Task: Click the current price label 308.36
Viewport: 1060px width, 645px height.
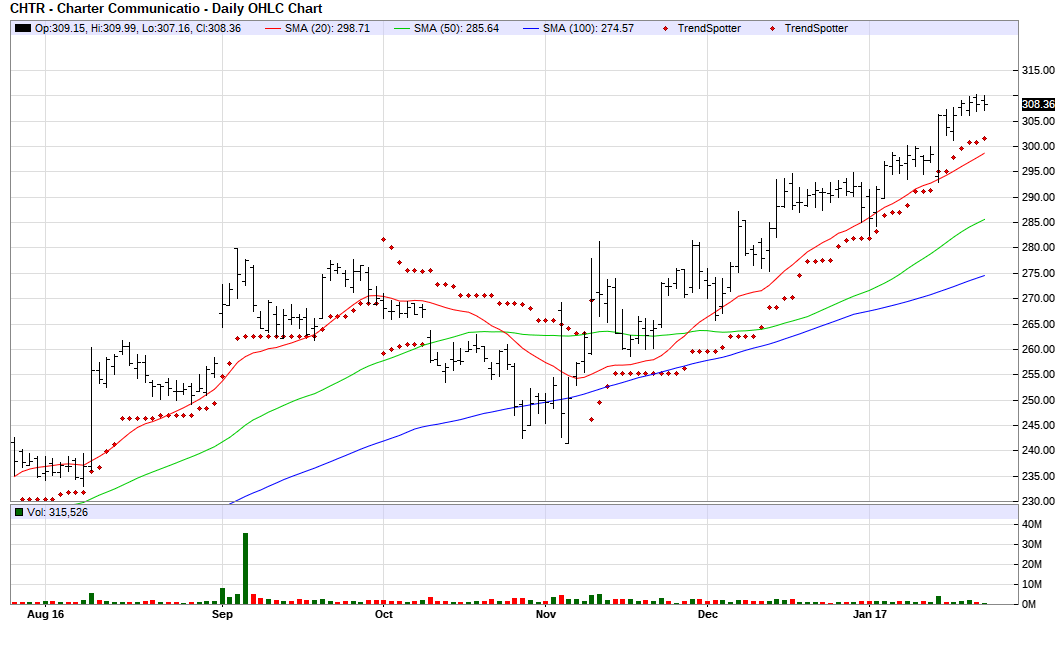Action: click(x=1038, y=104)
